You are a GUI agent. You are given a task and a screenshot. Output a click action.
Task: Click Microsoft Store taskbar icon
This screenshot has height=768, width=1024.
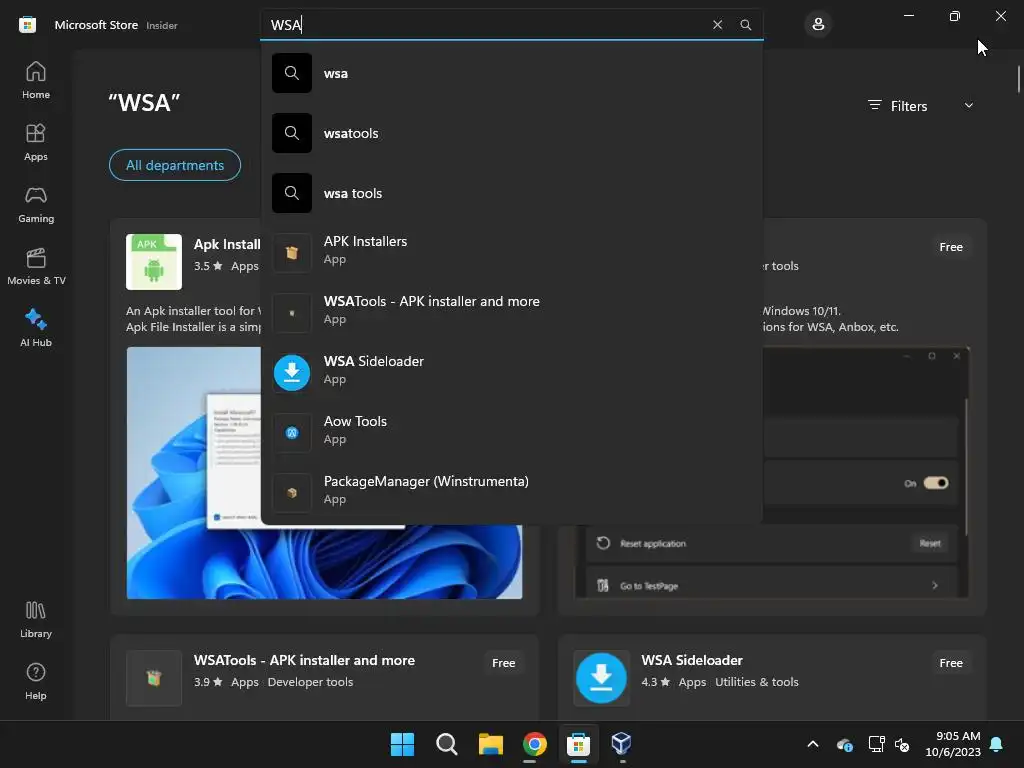click(x=578, y=744)
